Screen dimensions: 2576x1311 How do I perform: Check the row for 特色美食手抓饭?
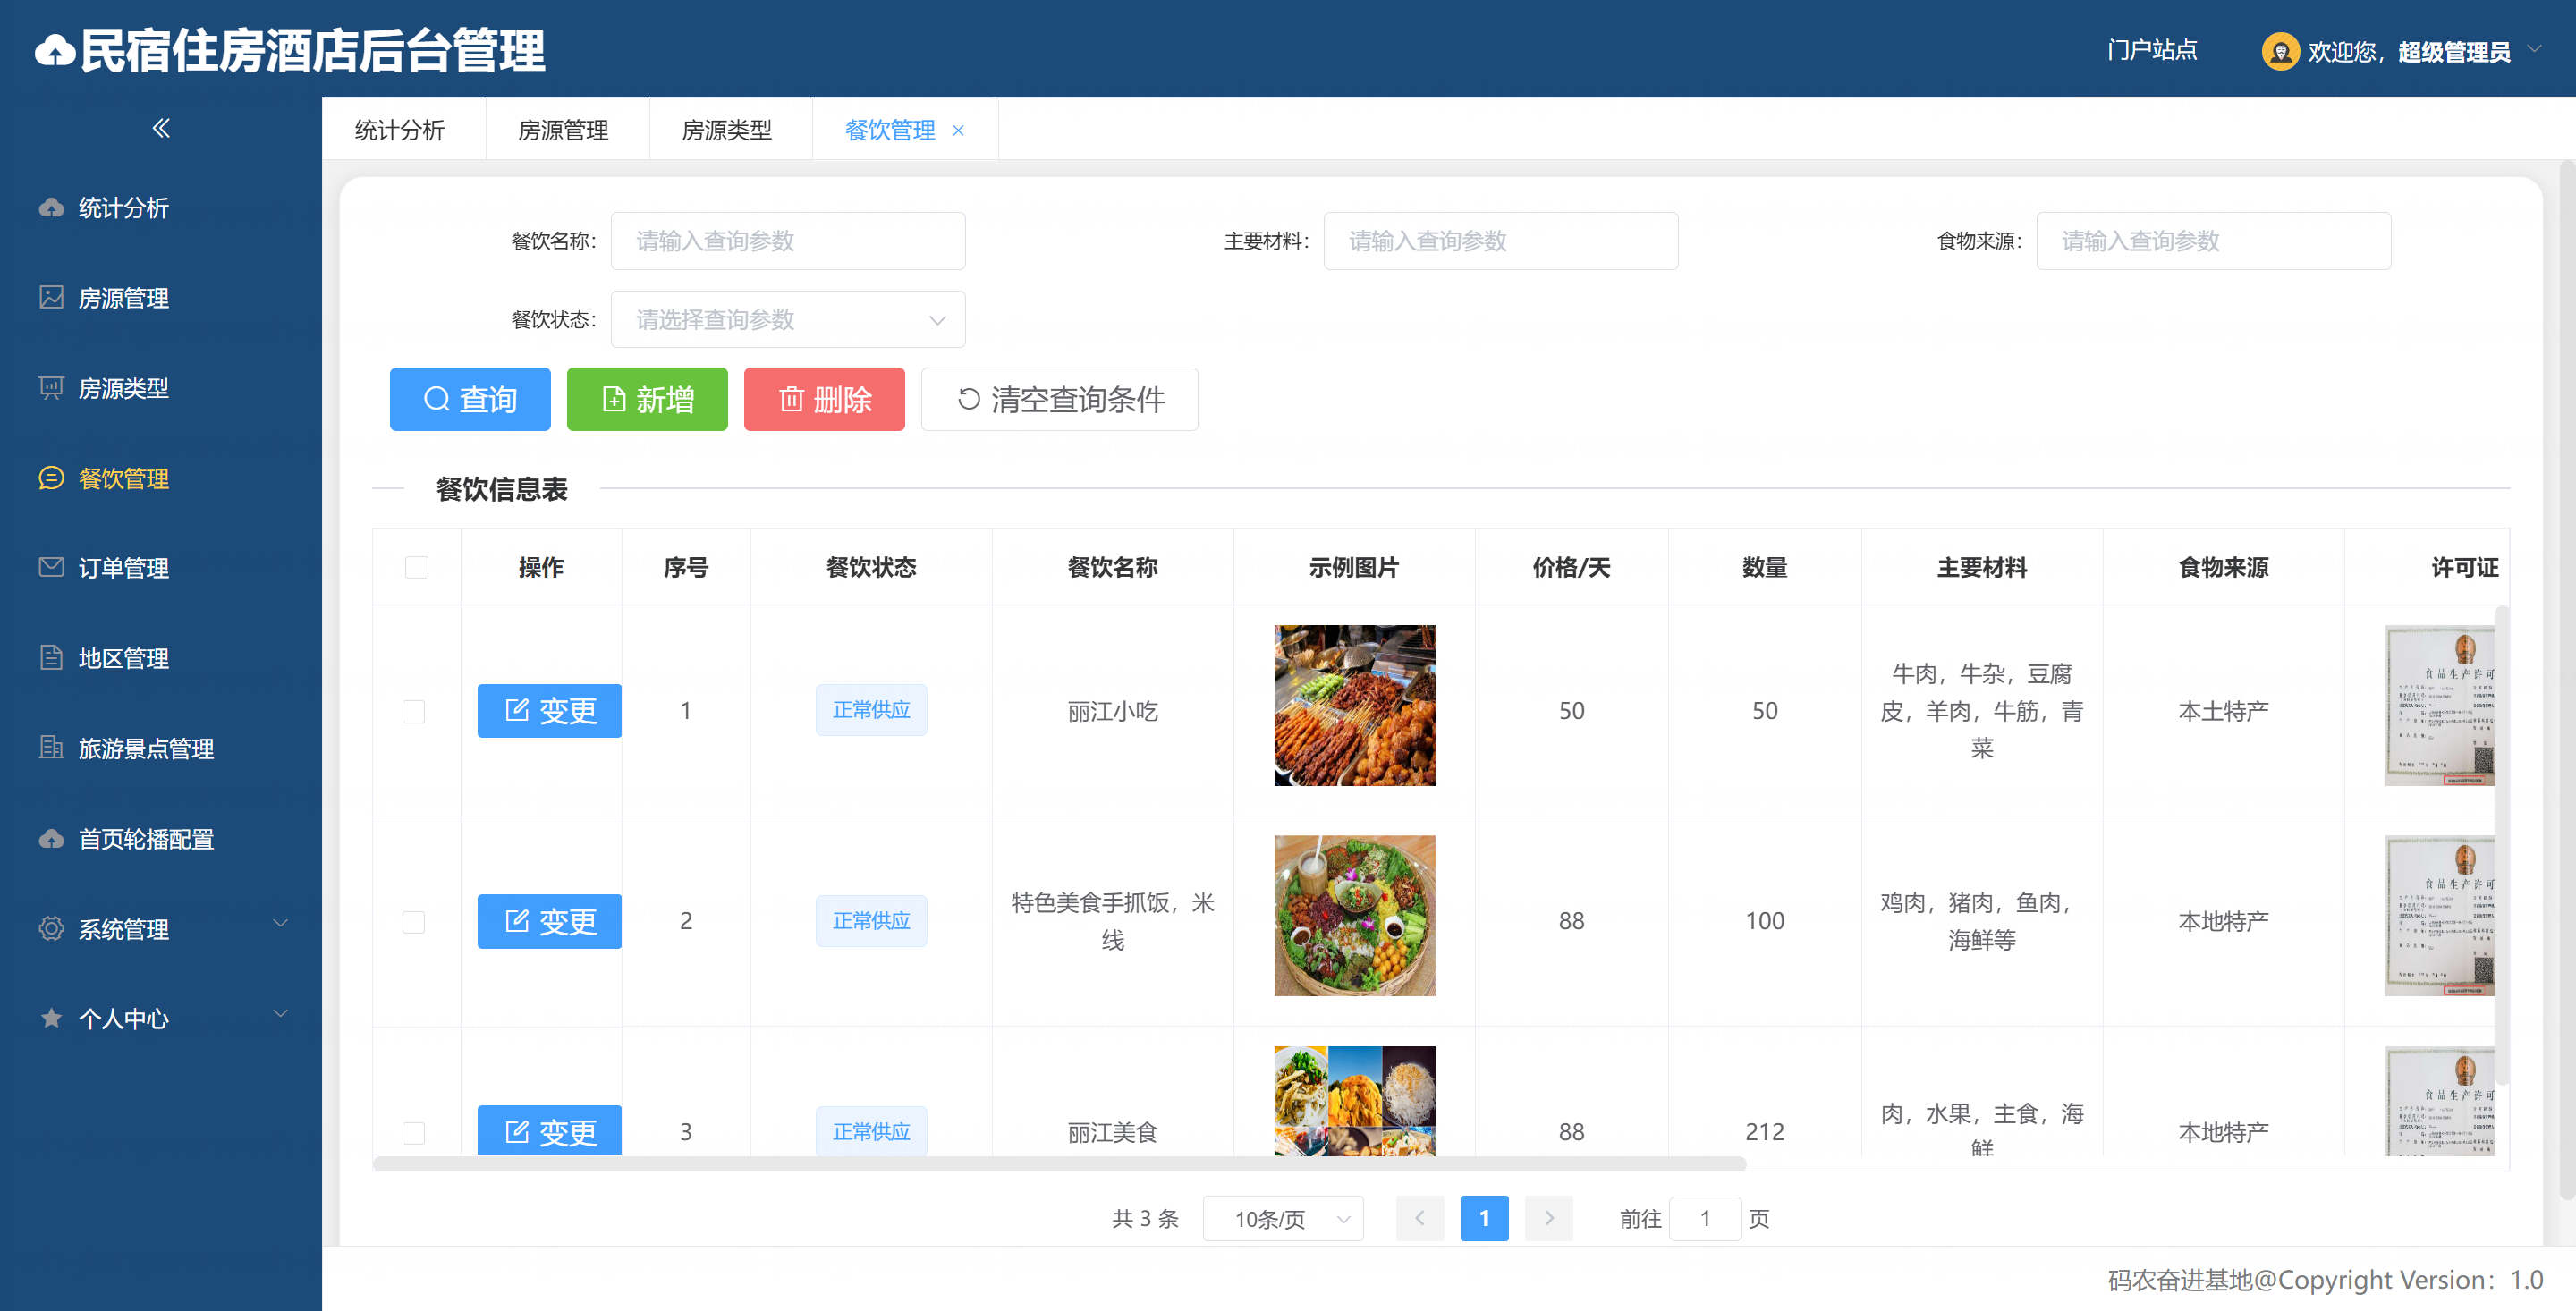click(x=413, y=921)
